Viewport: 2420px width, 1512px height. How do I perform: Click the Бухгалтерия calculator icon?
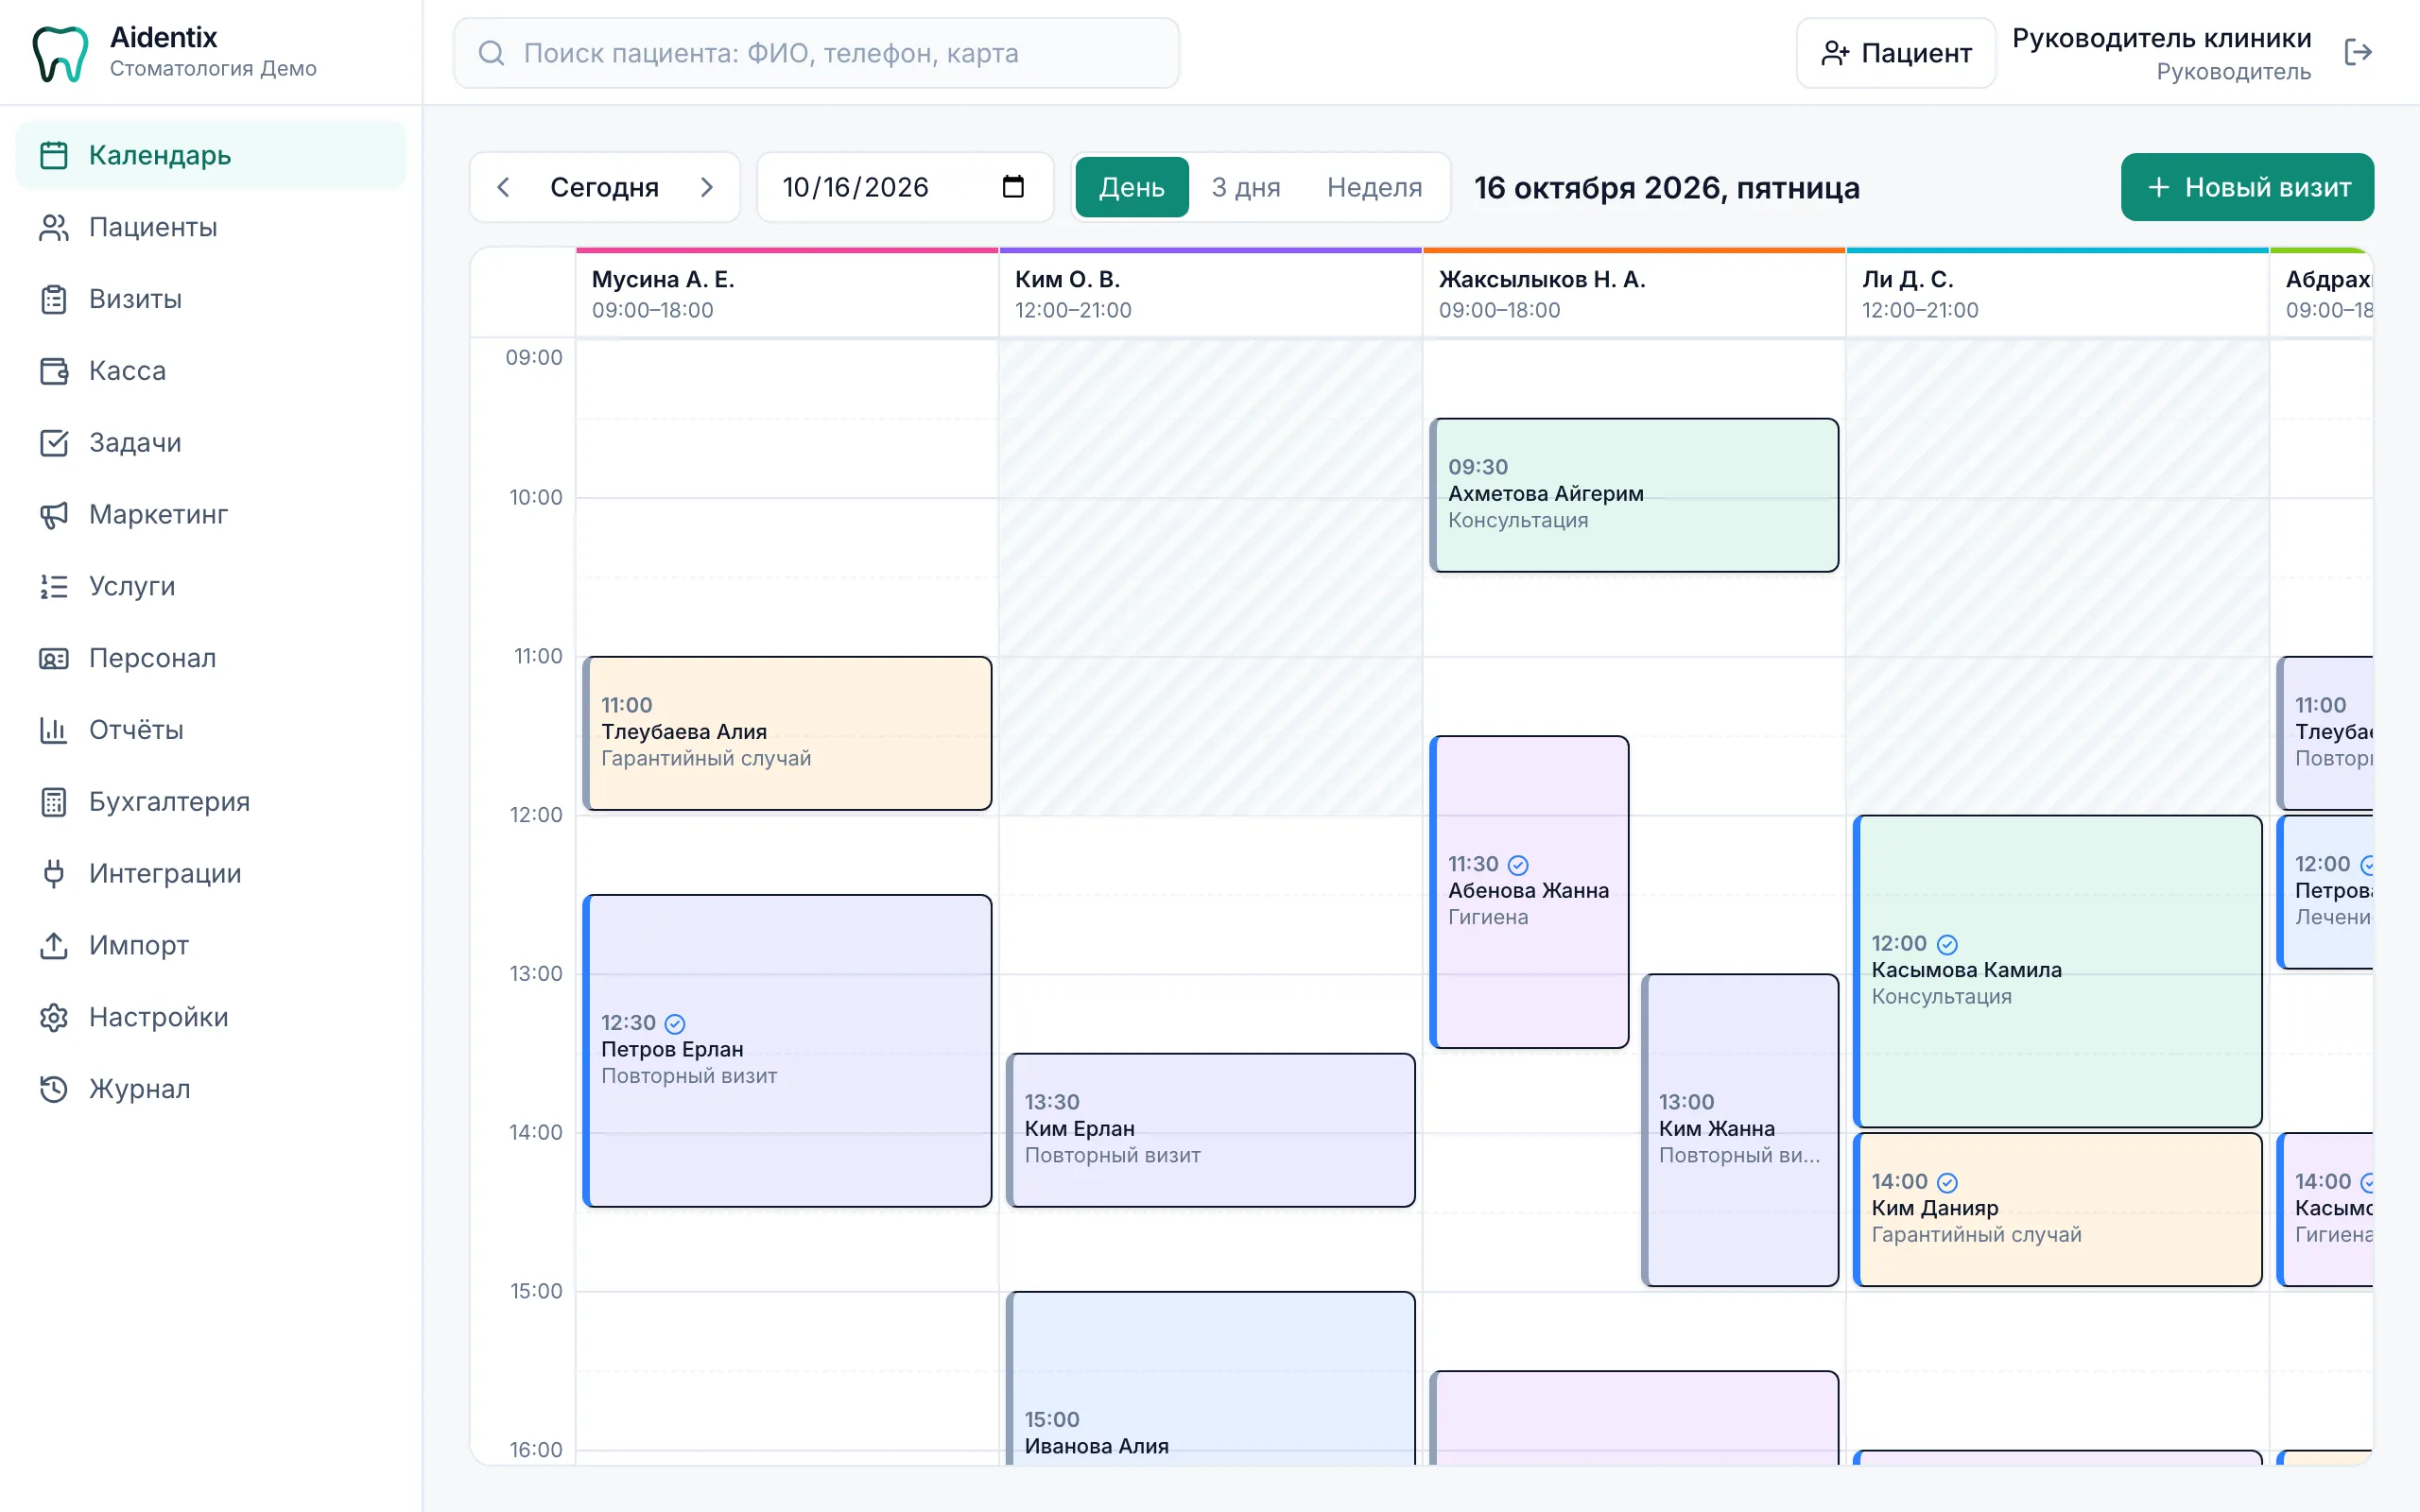(x=54, y=802)
